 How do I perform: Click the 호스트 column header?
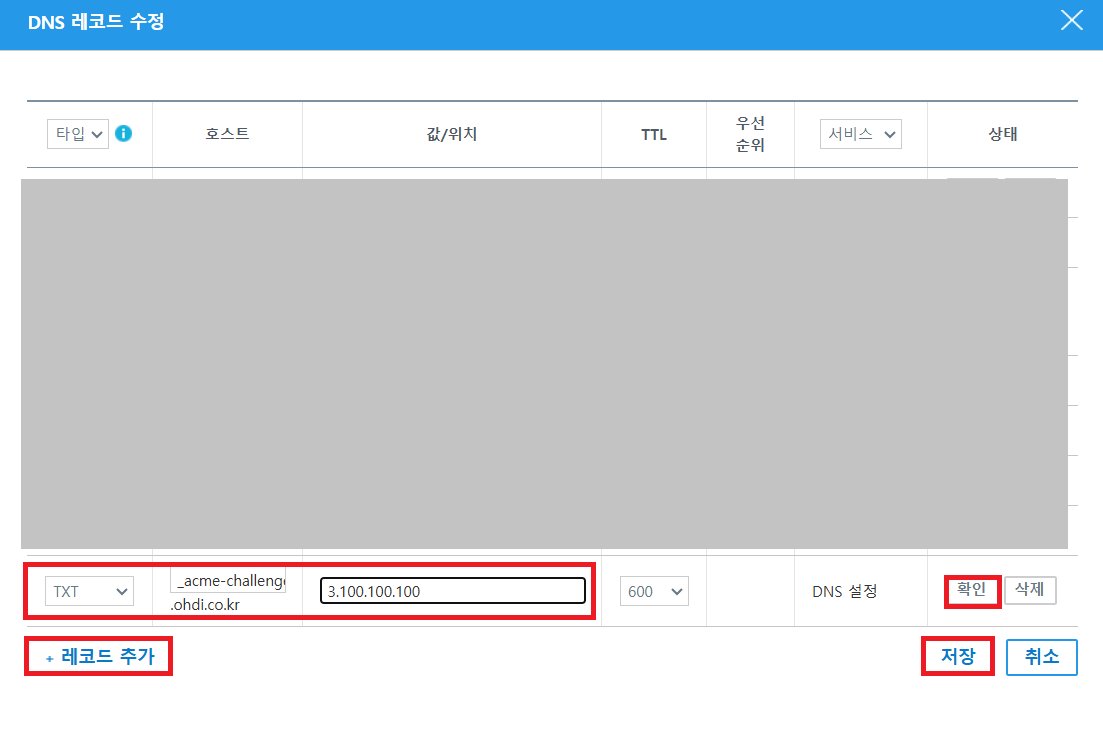click(227, 134)
